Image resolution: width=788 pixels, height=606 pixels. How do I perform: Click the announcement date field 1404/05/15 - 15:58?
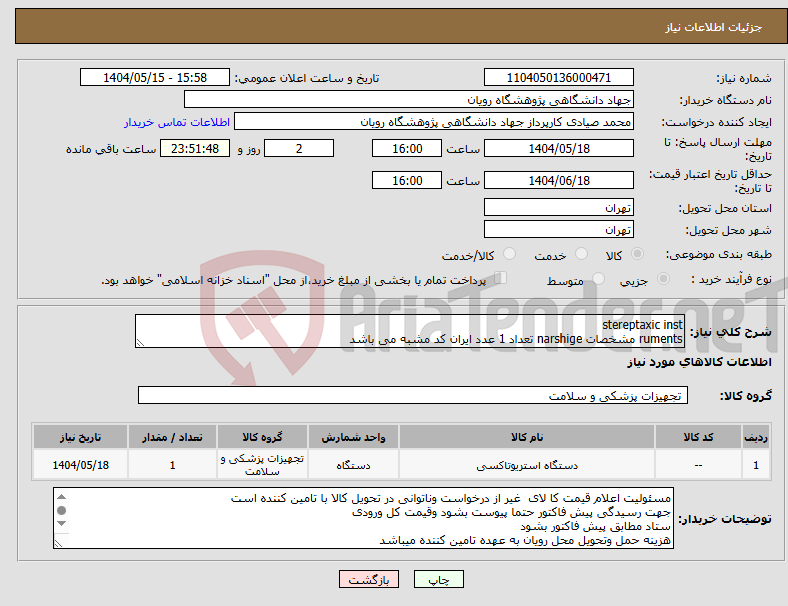click(x=155, y=77)
